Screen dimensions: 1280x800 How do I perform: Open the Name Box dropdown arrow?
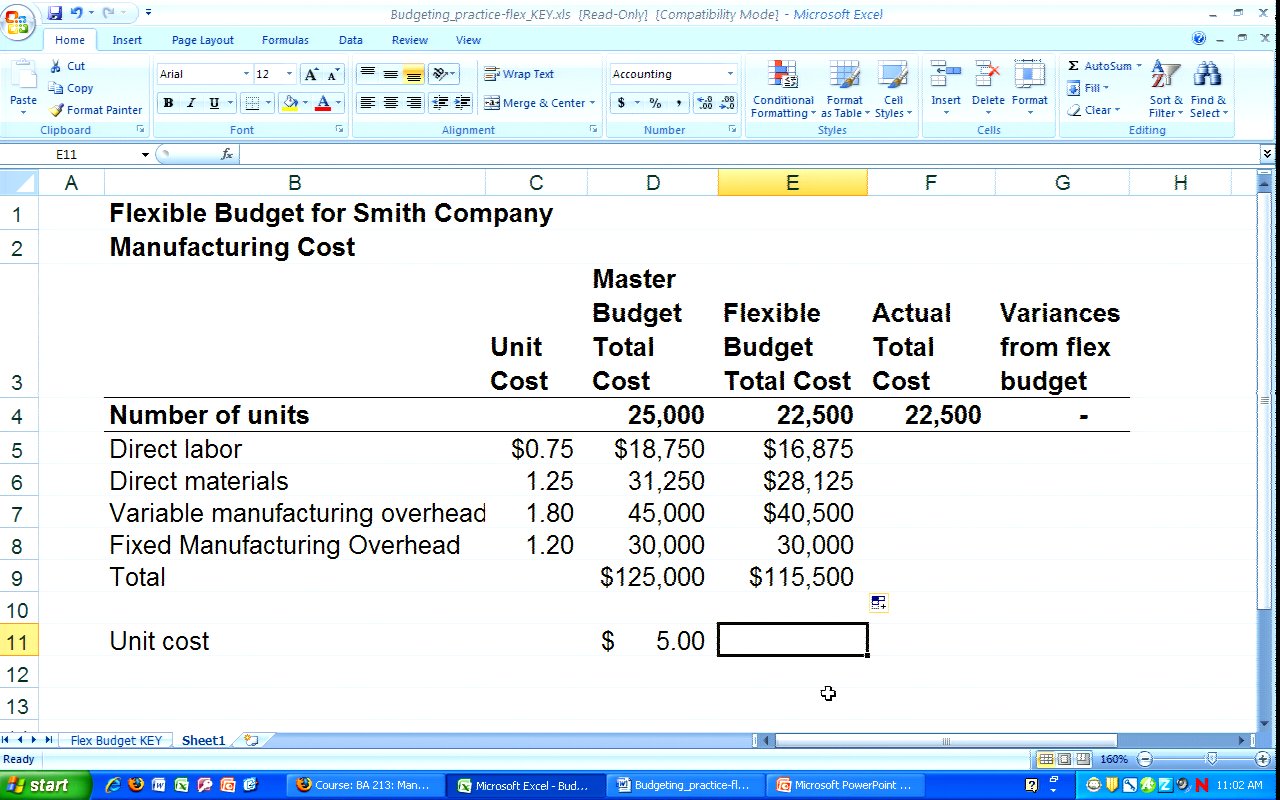click(145, 155)
